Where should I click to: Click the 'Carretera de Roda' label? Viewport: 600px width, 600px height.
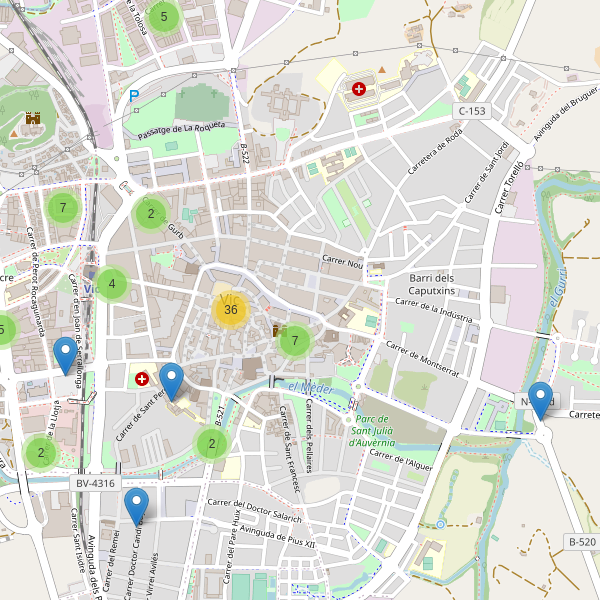[x=435, y=152]
